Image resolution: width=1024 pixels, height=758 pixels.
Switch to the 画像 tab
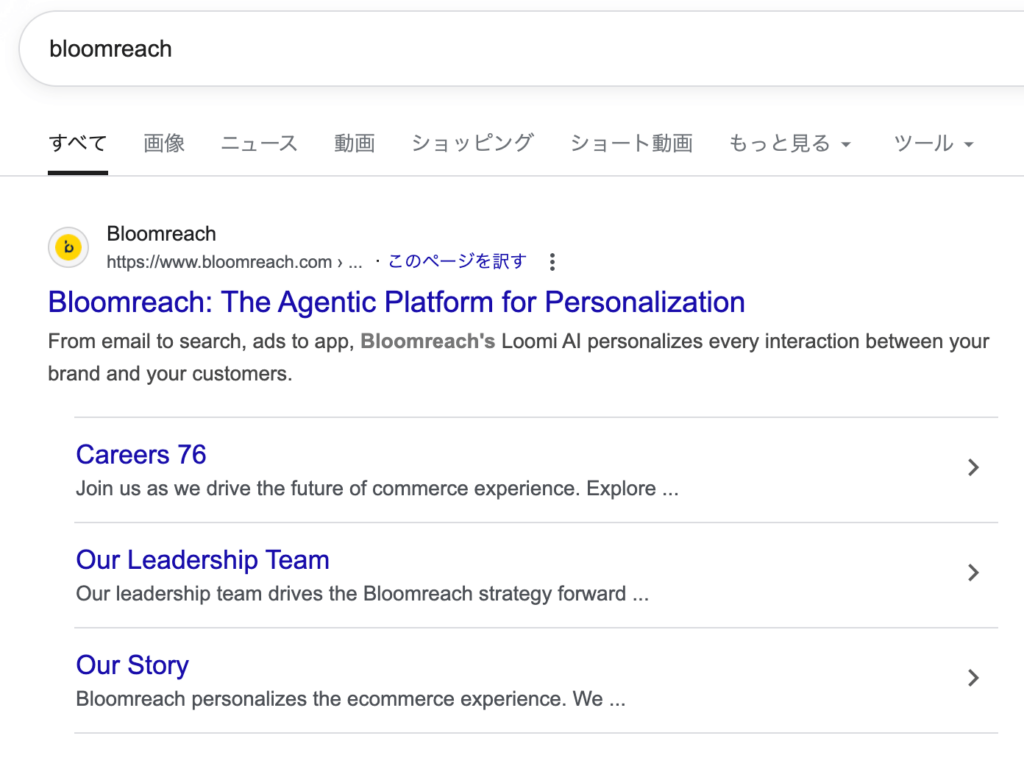click(164, 144)
